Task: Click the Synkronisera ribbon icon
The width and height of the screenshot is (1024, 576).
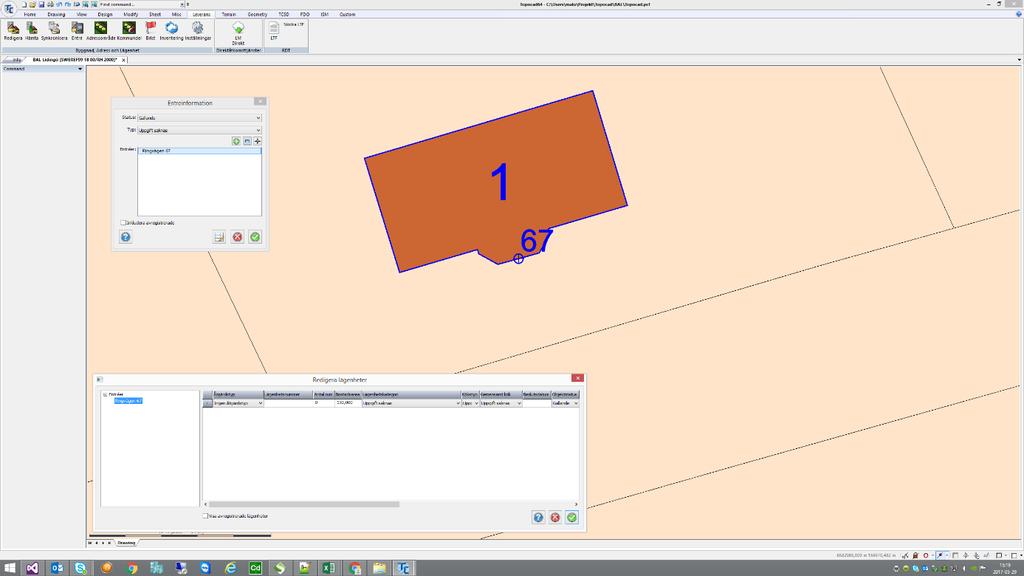Action: coord(54,31)
